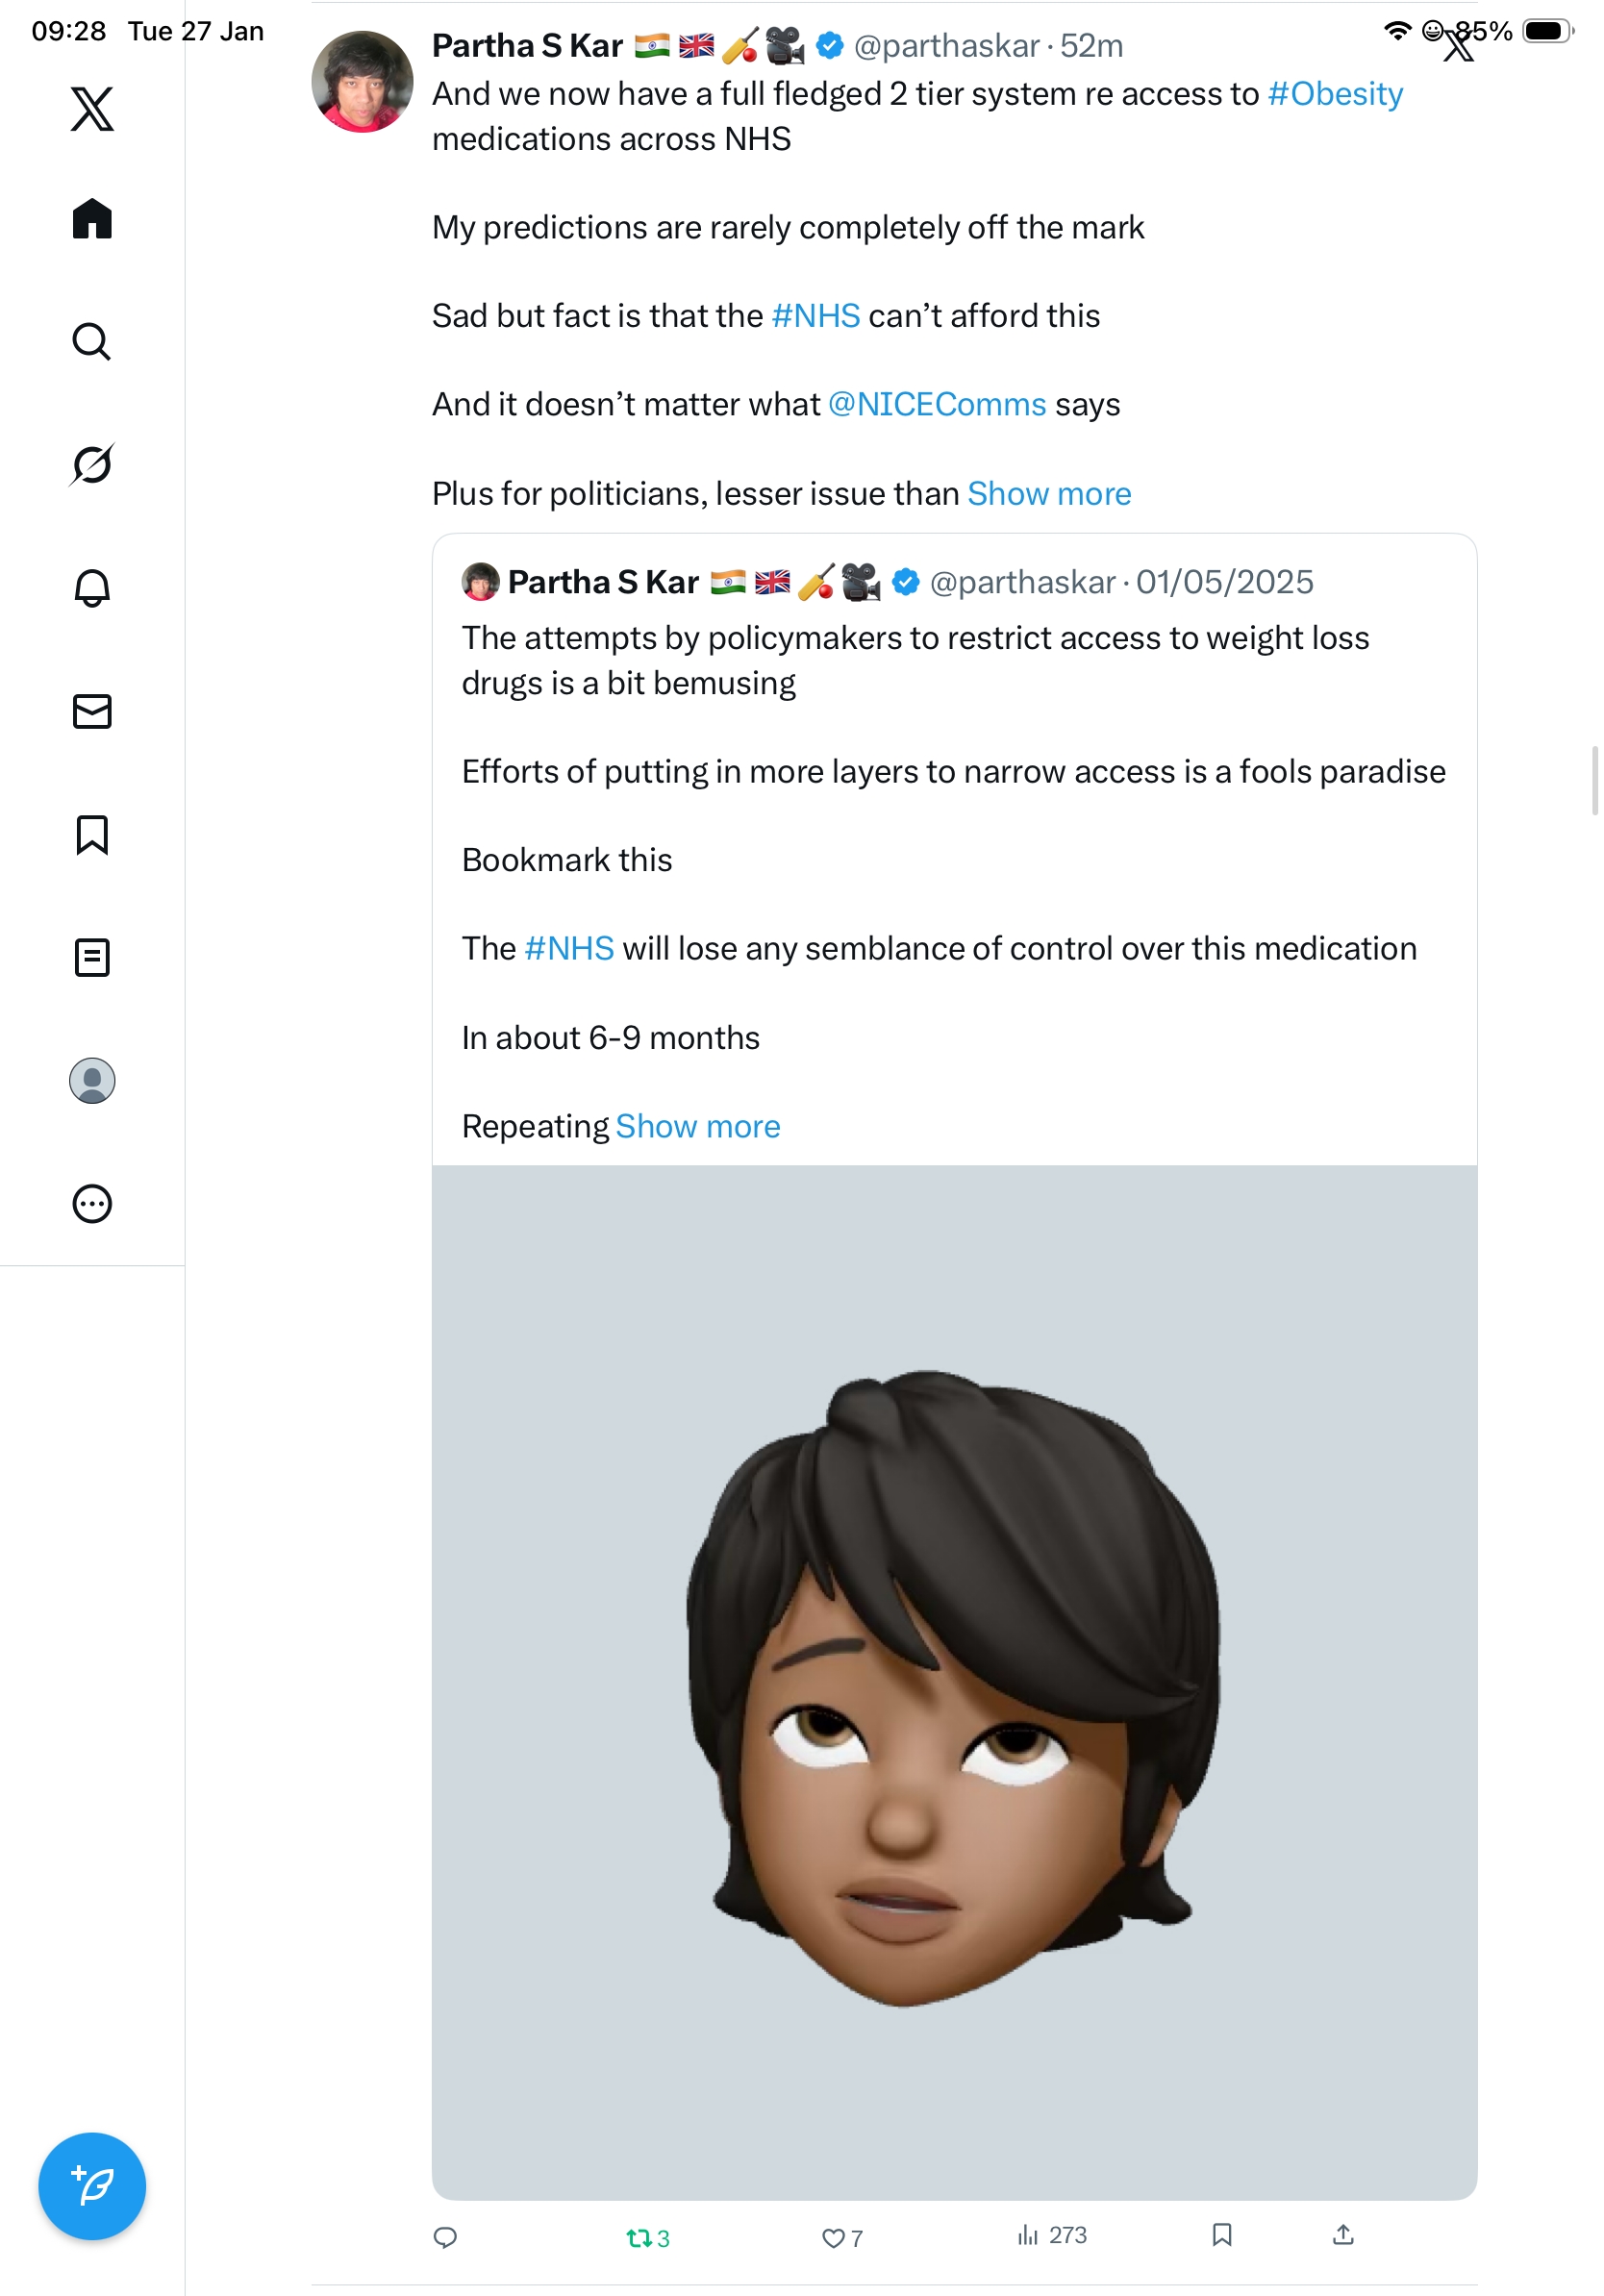Open the #Obesity hashtag link
The width and height of the screenshot is (1604, 2296).
click(1335, 93)
